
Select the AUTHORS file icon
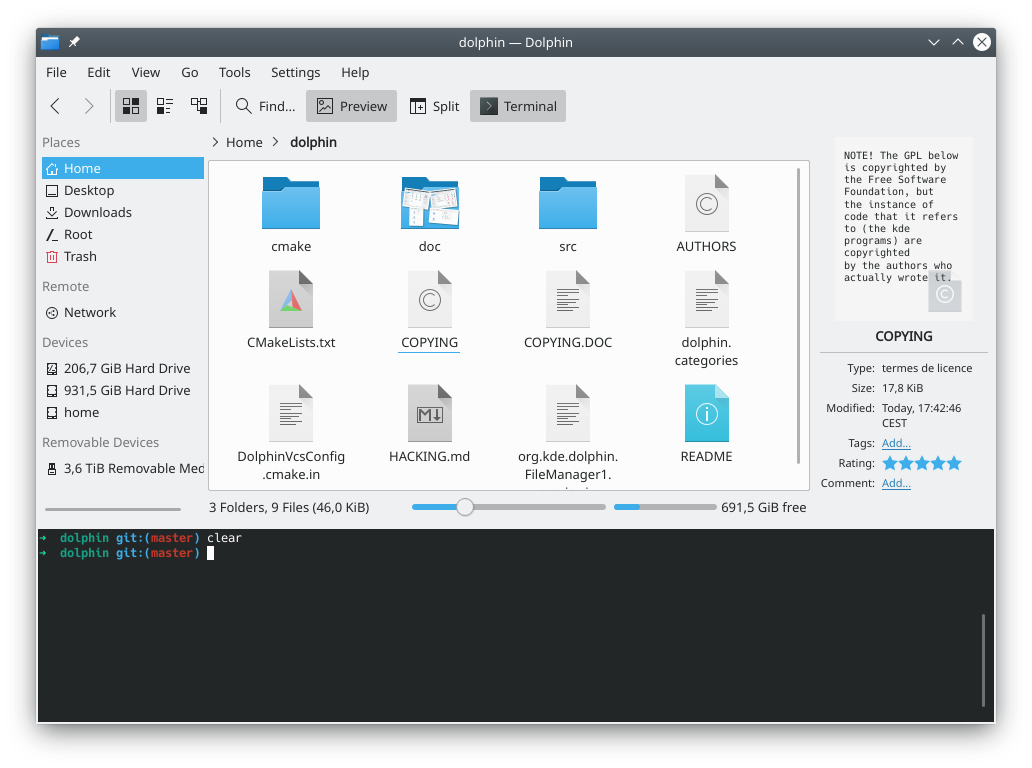[x=707, y=203]
